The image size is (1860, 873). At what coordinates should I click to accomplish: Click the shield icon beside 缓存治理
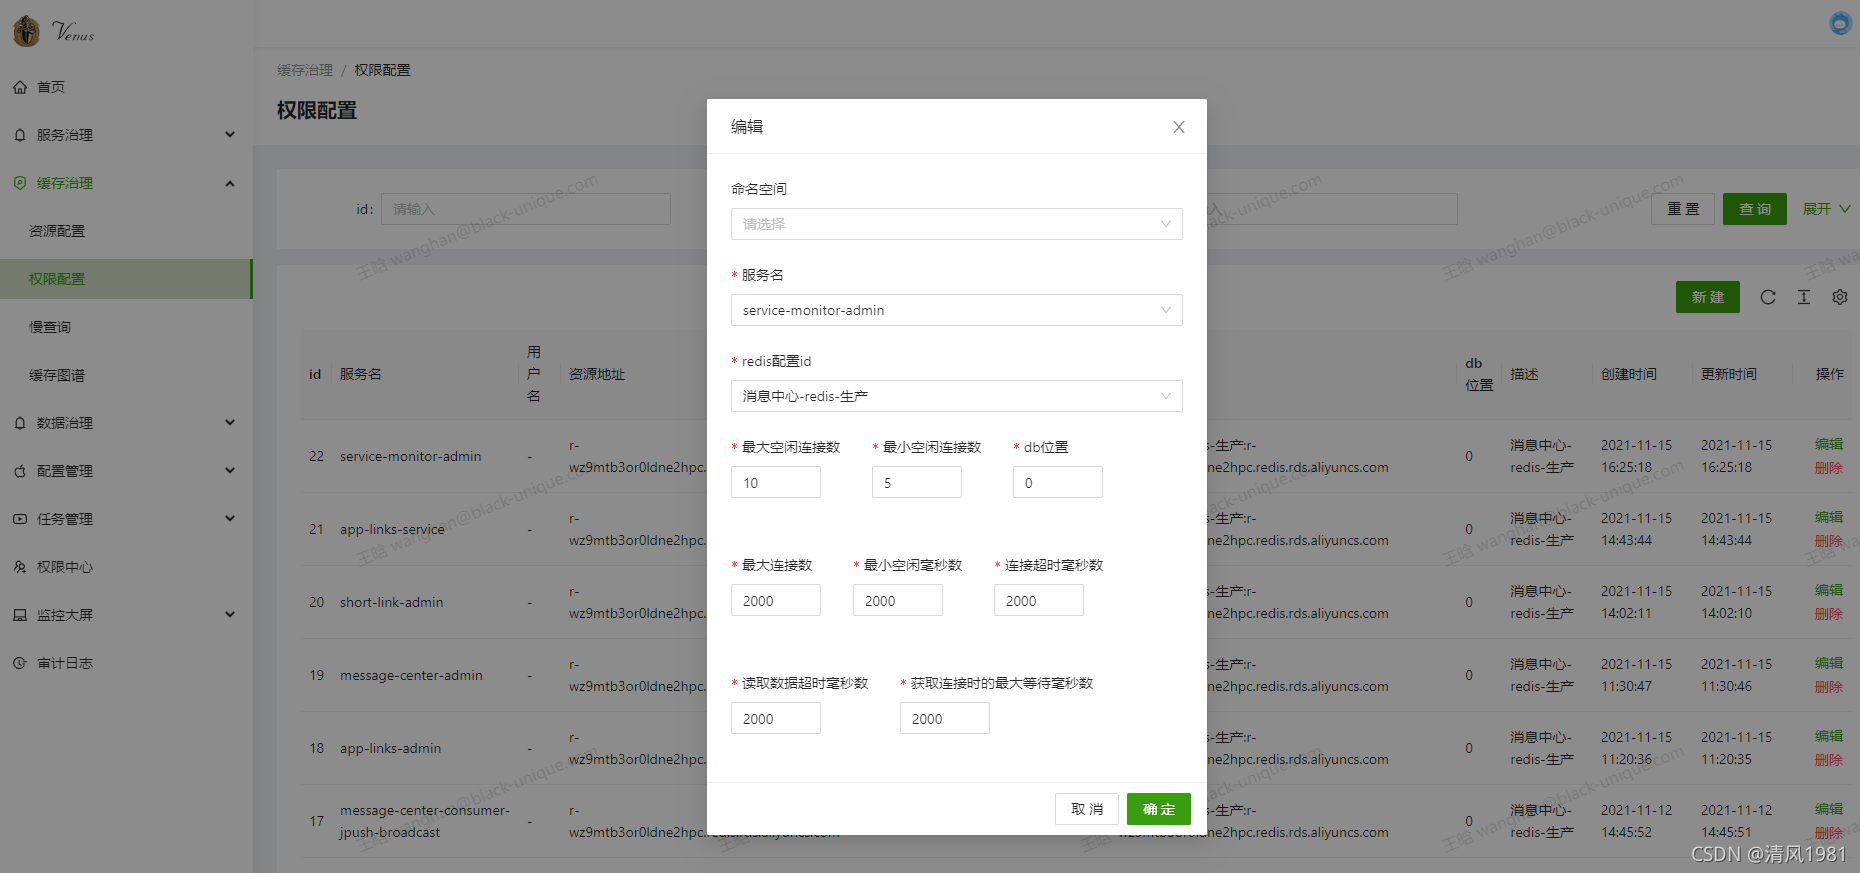[20, 183]
